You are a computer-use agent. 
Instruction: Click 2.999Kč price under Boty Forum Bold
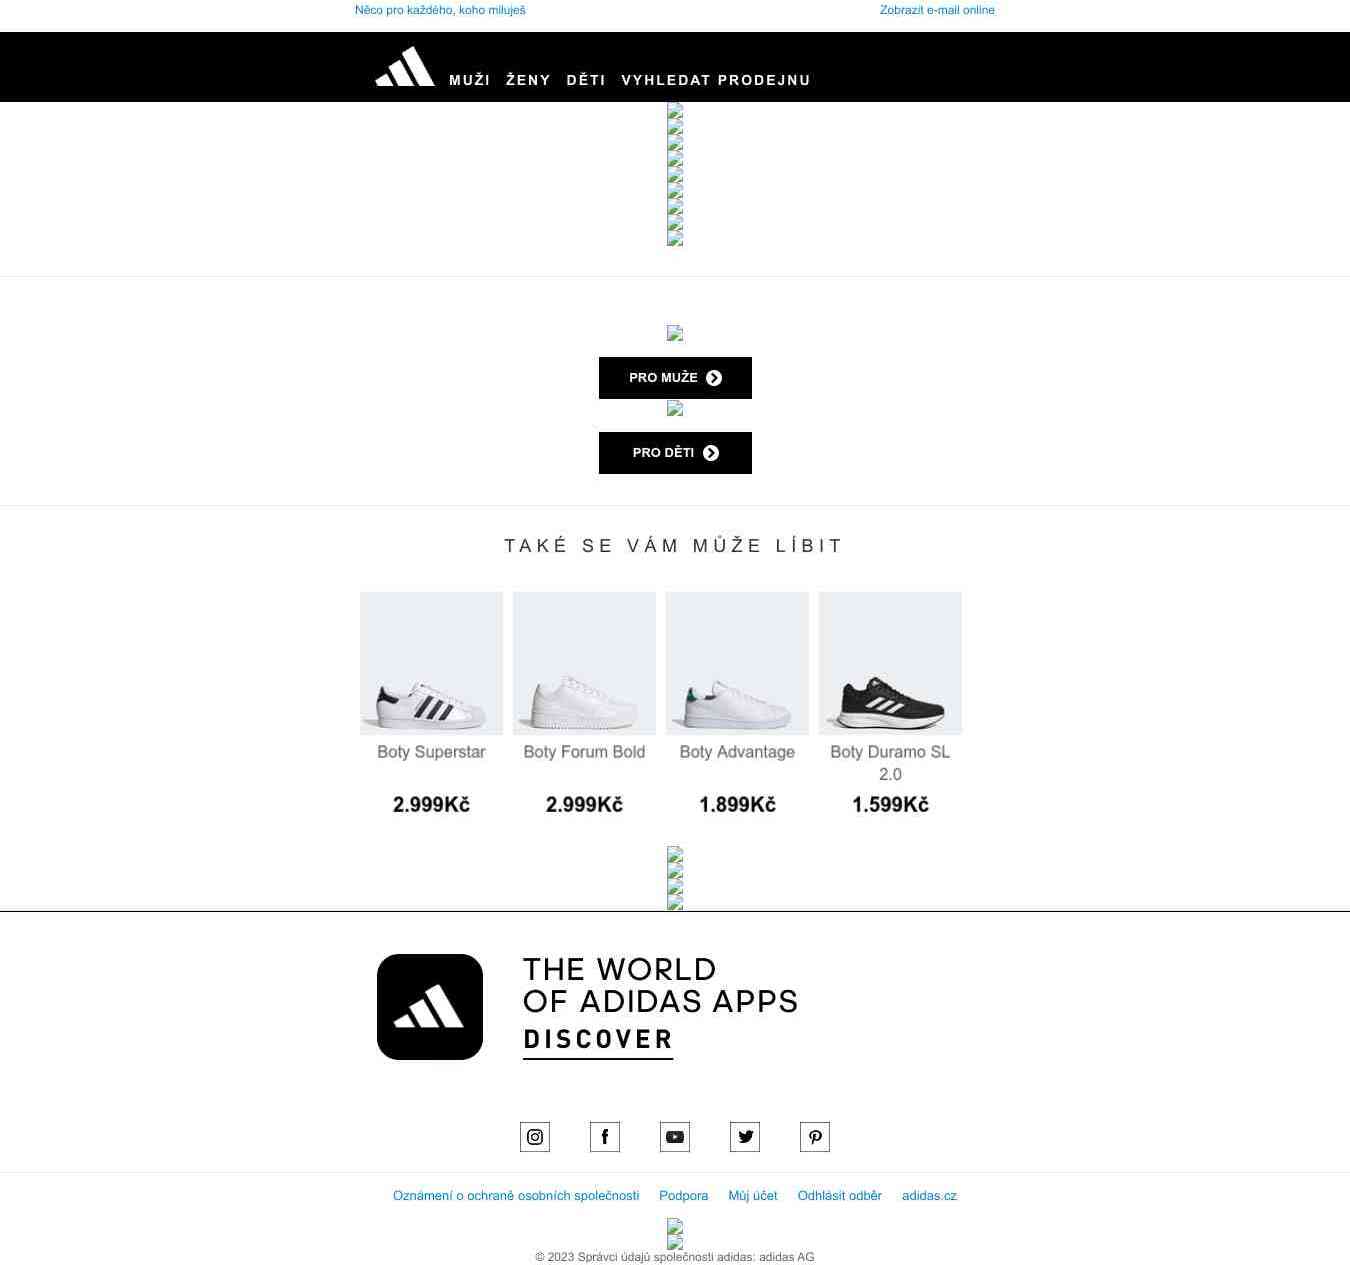584,805
